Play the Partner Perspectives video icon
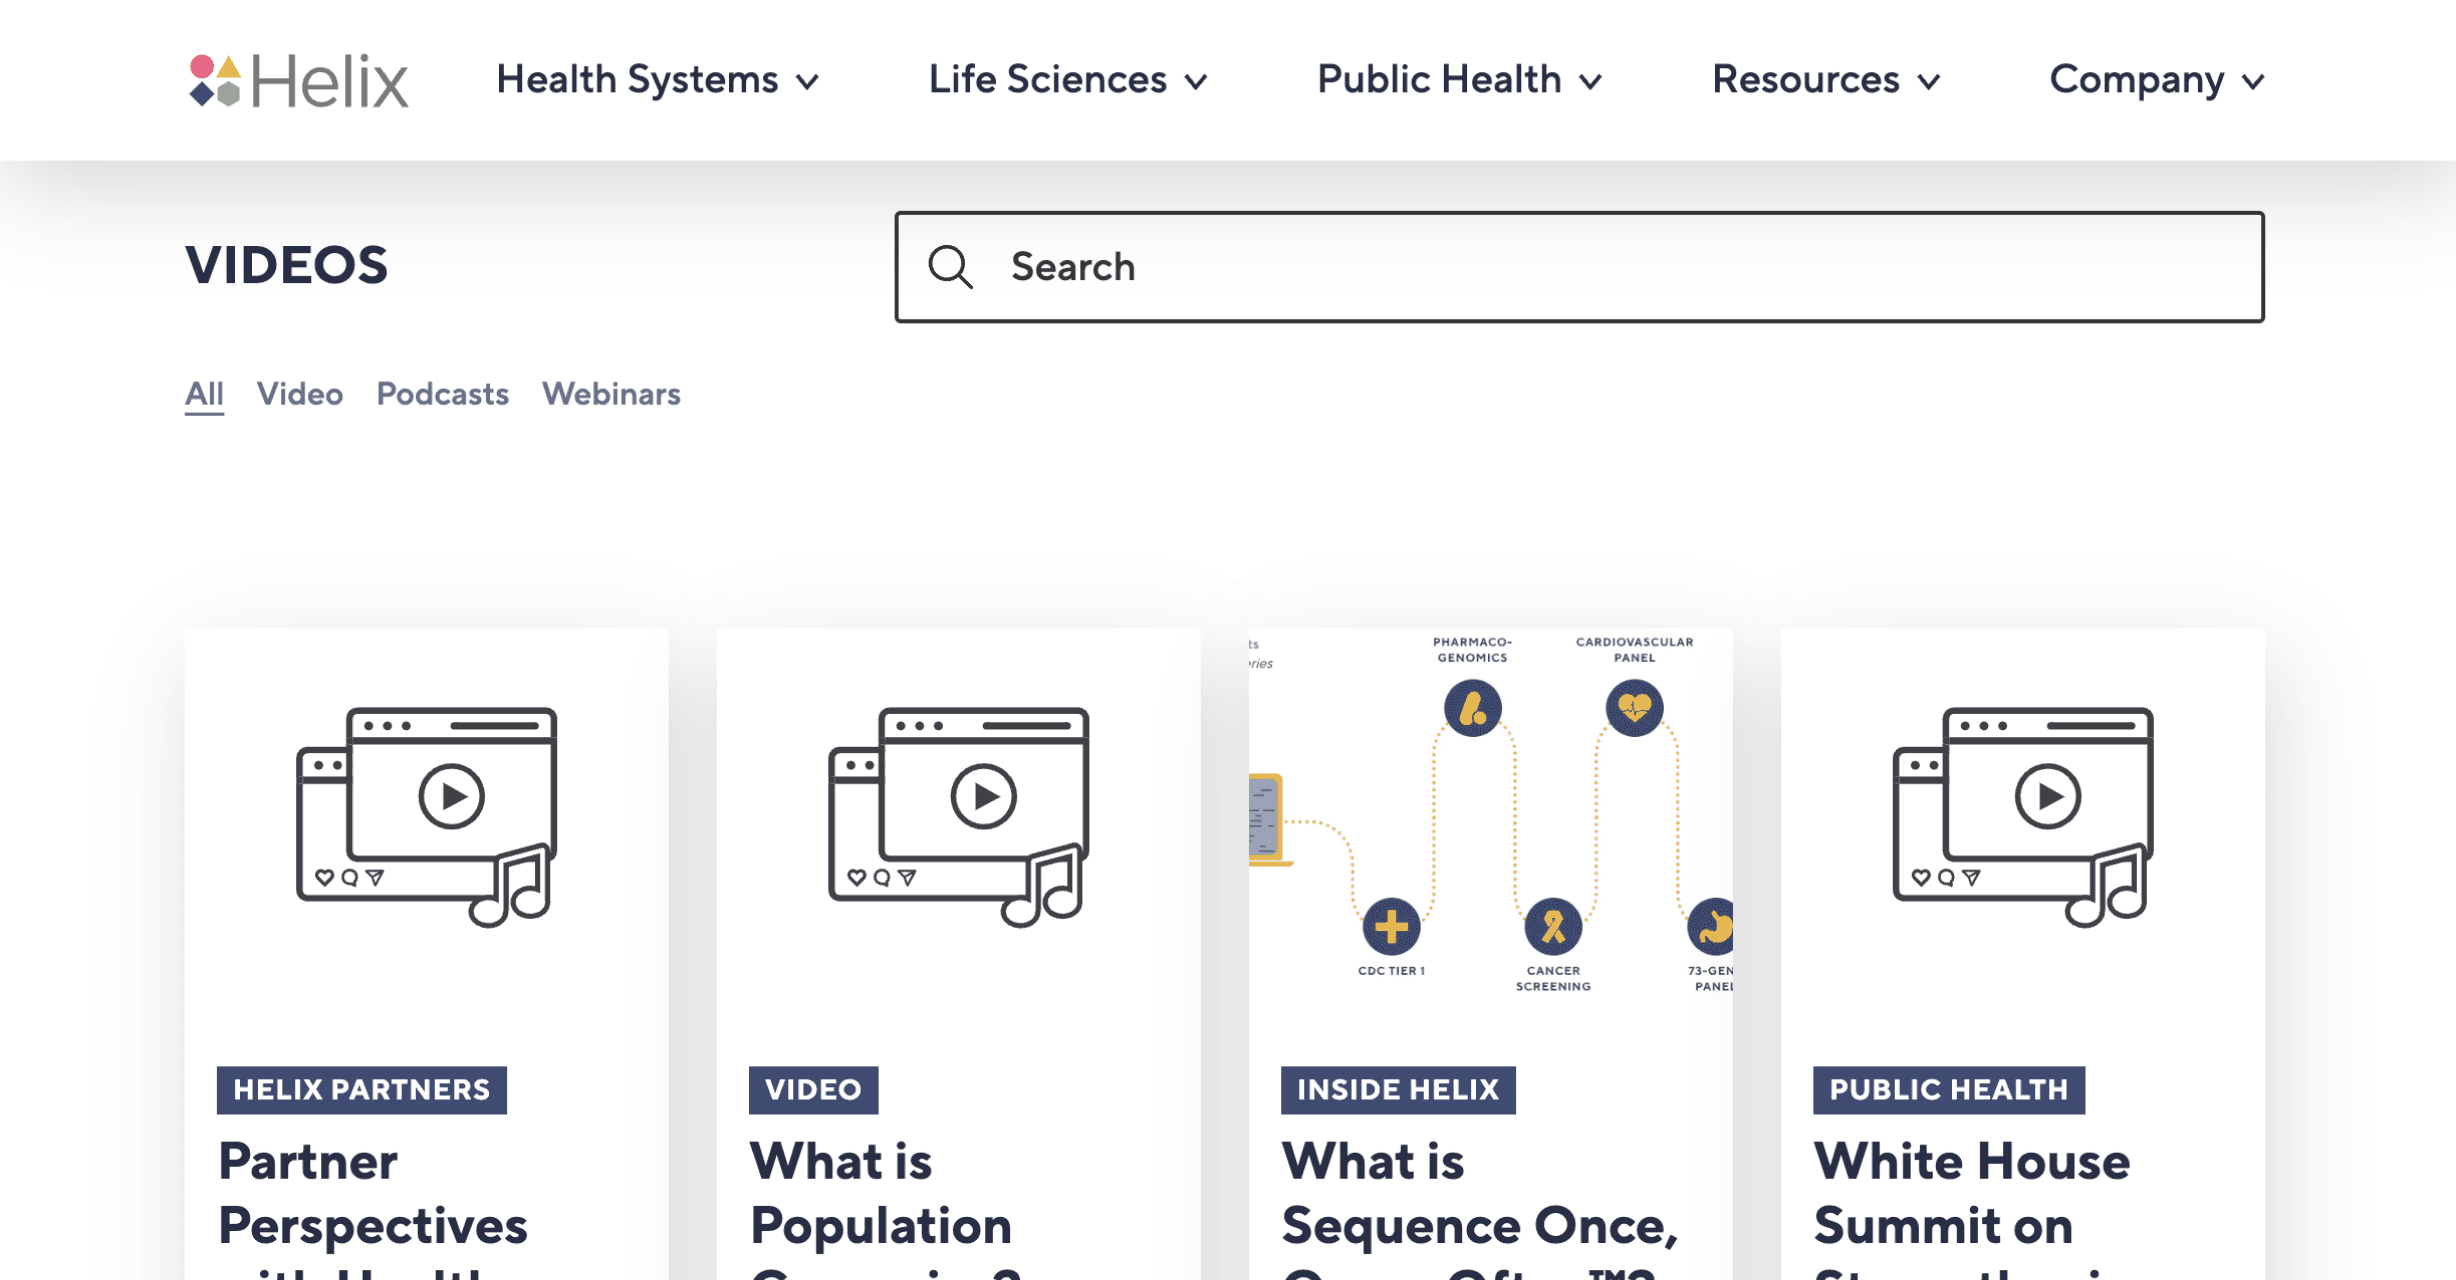Screen dimensions: 2456x1280 coord(451,797)
